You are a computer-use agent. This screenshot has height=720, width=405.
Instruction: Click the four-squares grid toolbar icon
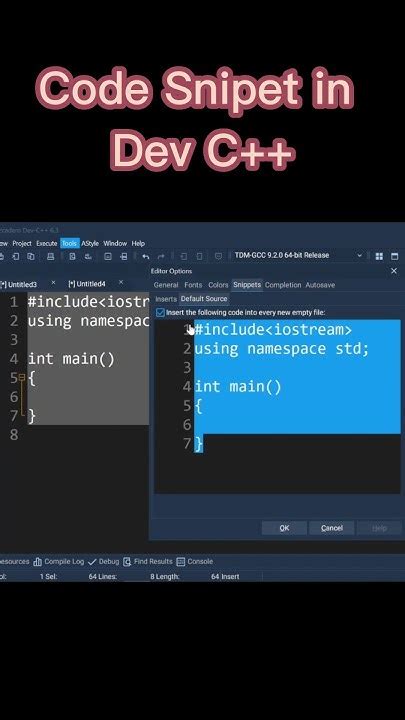tap(379, 256)
